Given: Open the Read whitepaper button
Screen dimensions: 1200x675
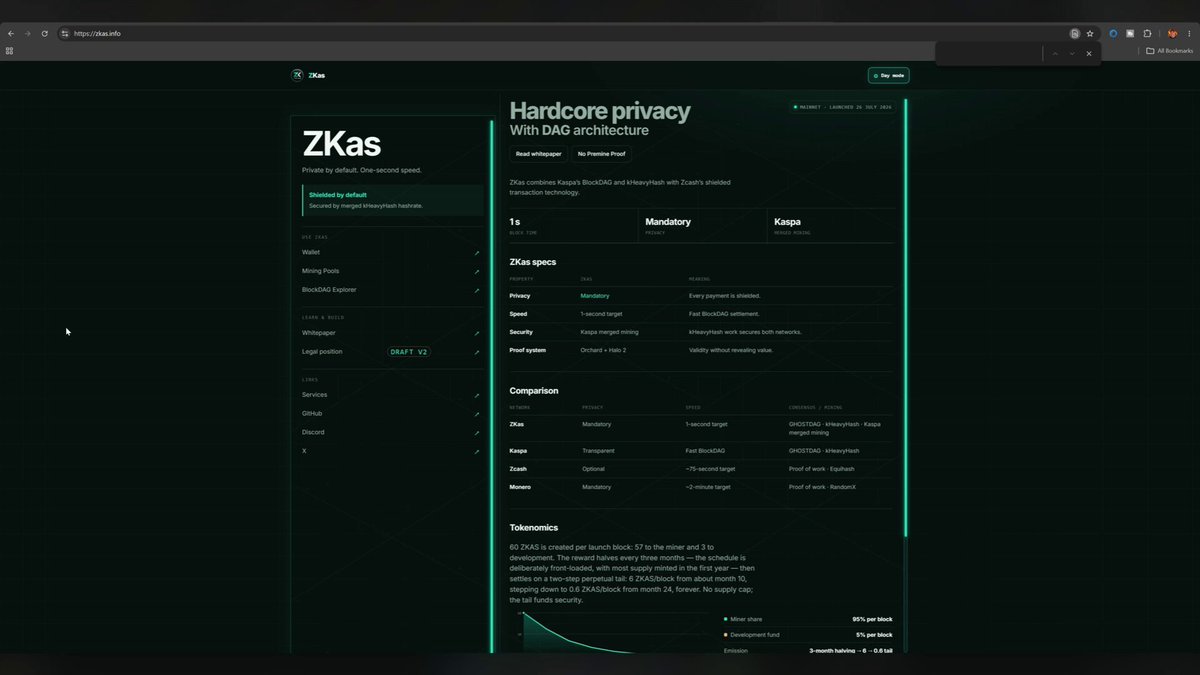Looking at the screenshot, I should [x=538, y=154].
